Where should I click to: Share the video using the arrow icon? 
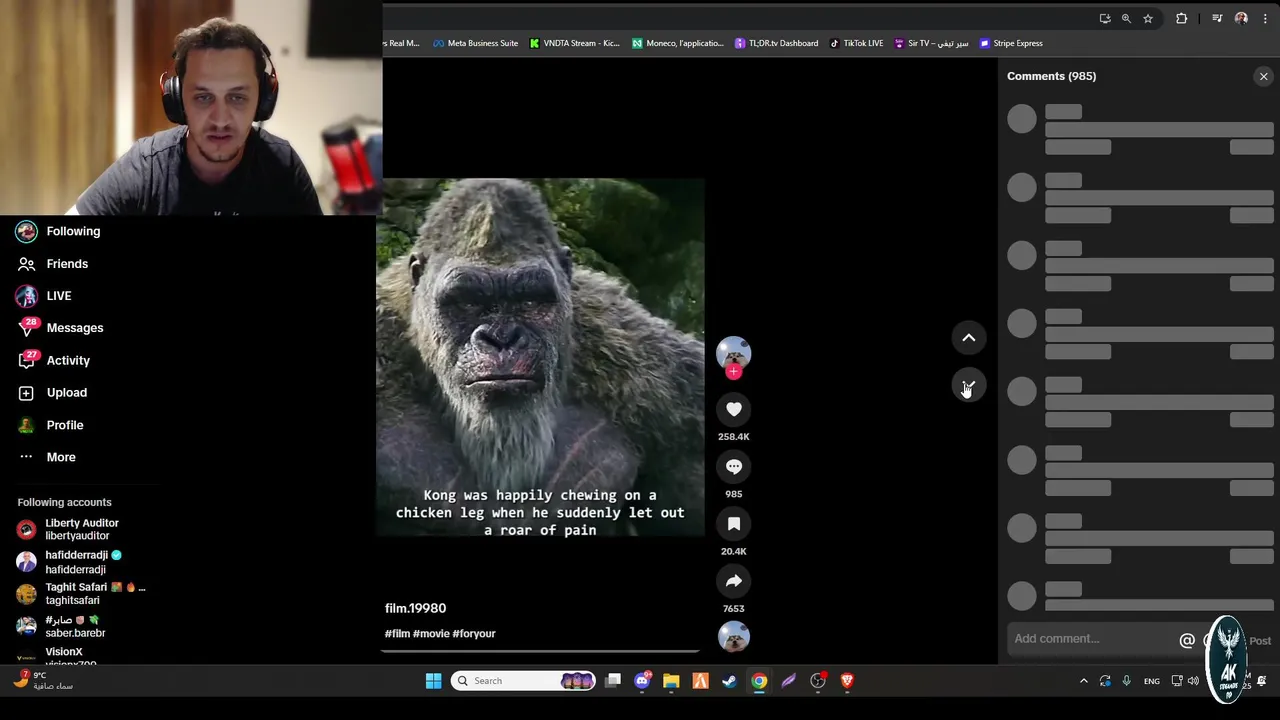[734, 581]
